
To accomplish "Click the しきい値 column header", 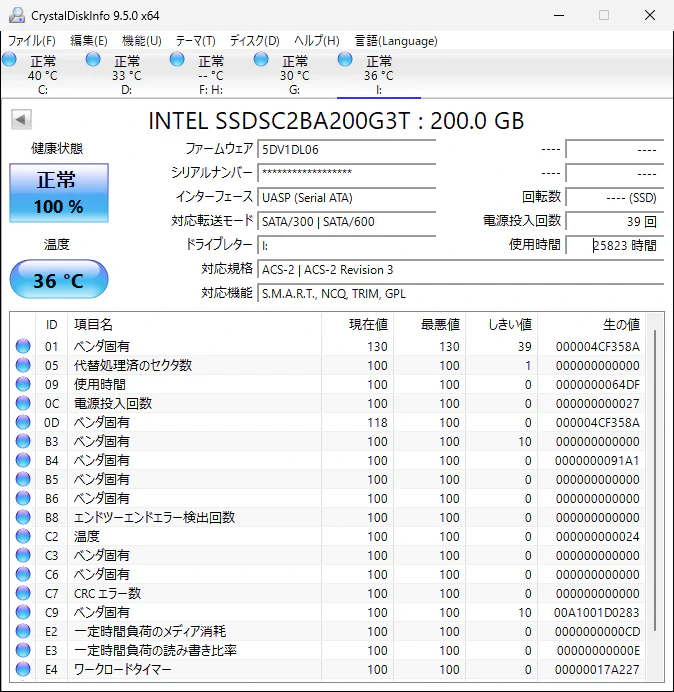I will pos(501,324).
